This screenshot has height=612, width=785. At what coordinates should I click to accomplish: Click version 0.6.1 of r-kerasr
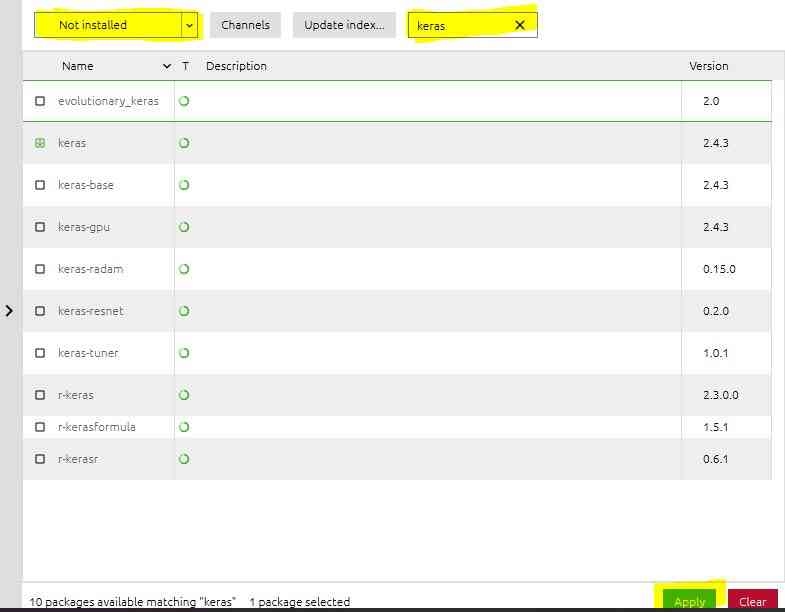[715, 459]
